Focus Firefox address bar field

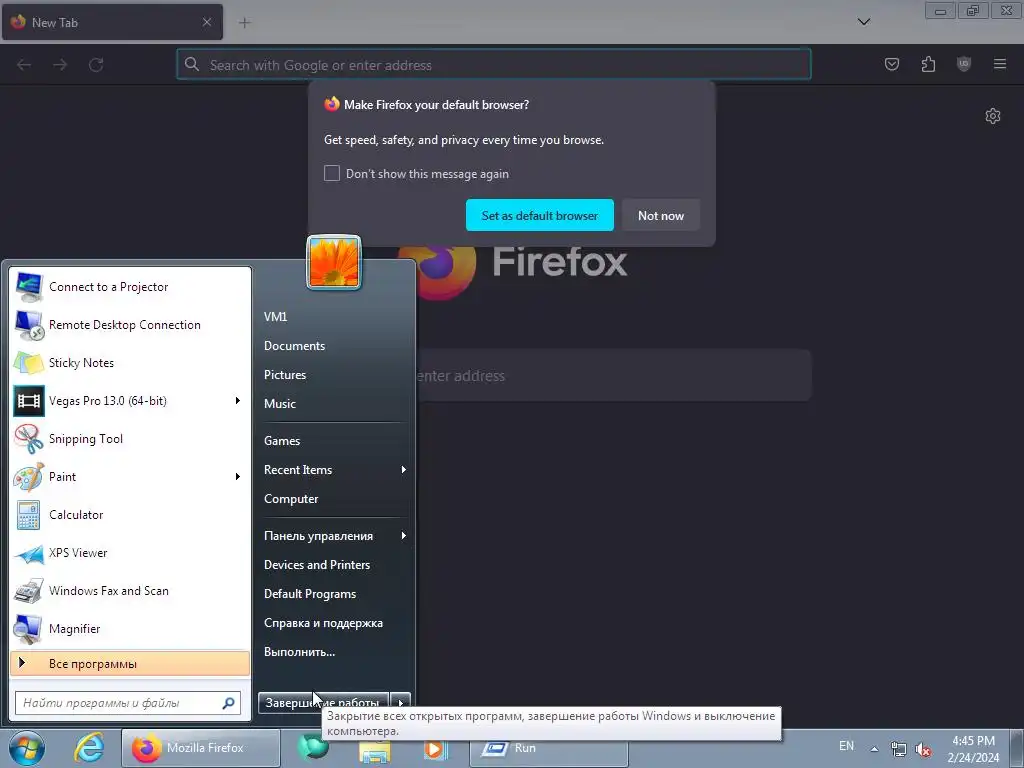click(494, 65)
